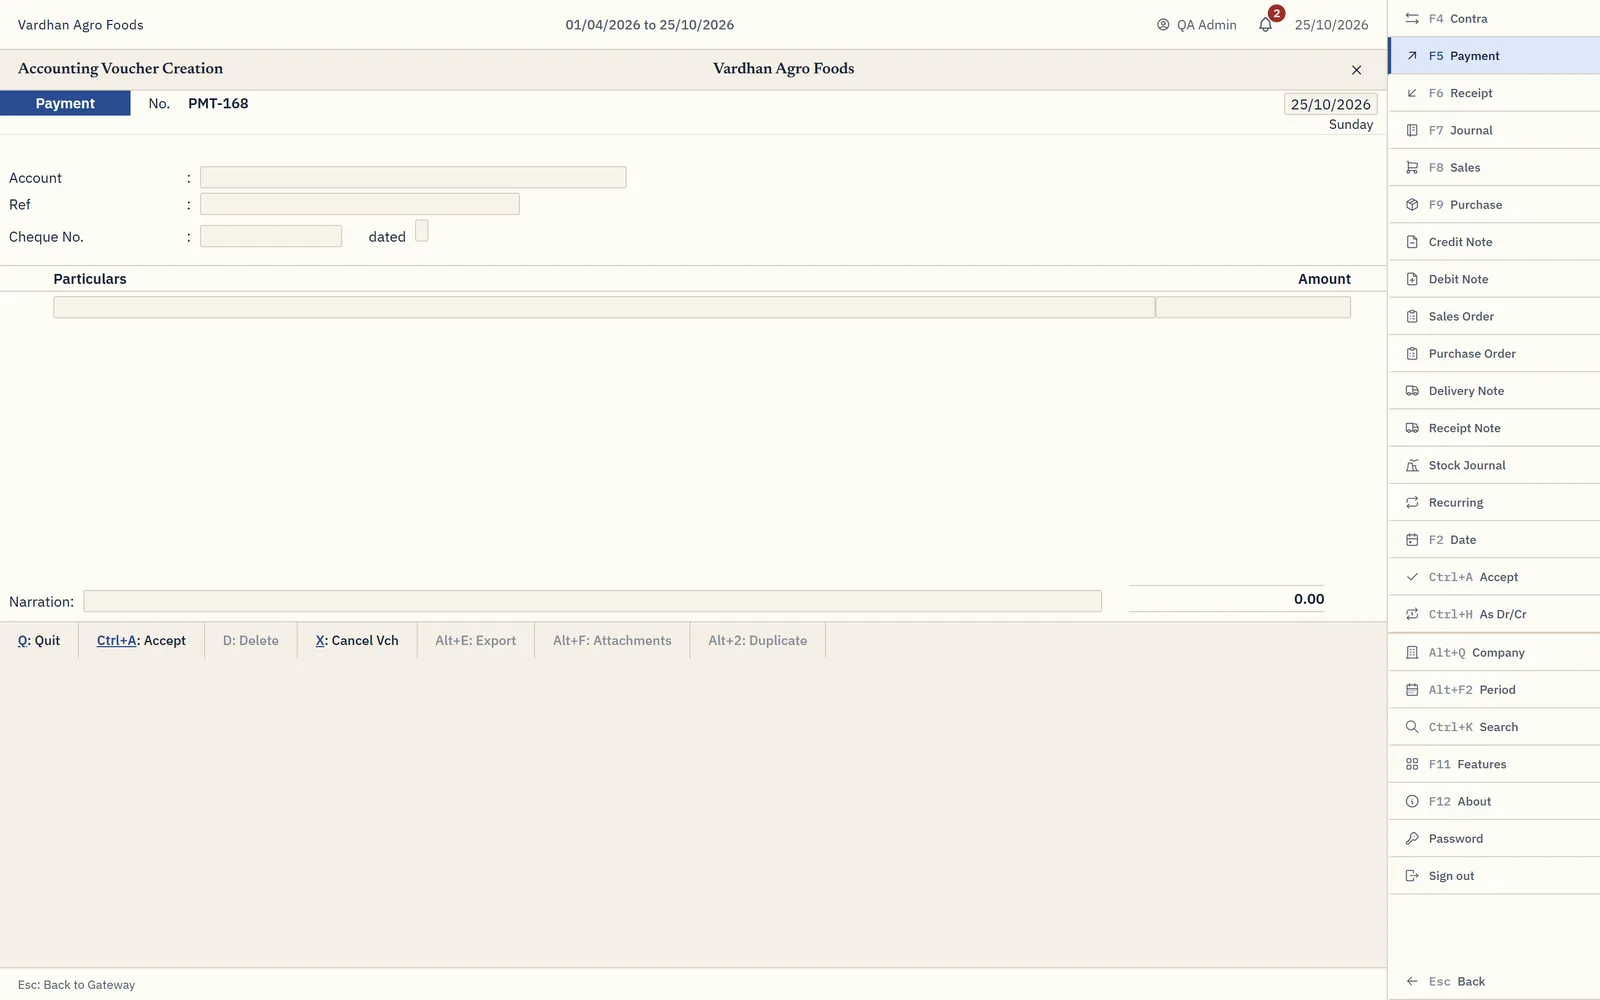Focus the Cheque No. input field
This screenshot has height=1000, width=1600.
click(271, 236)
